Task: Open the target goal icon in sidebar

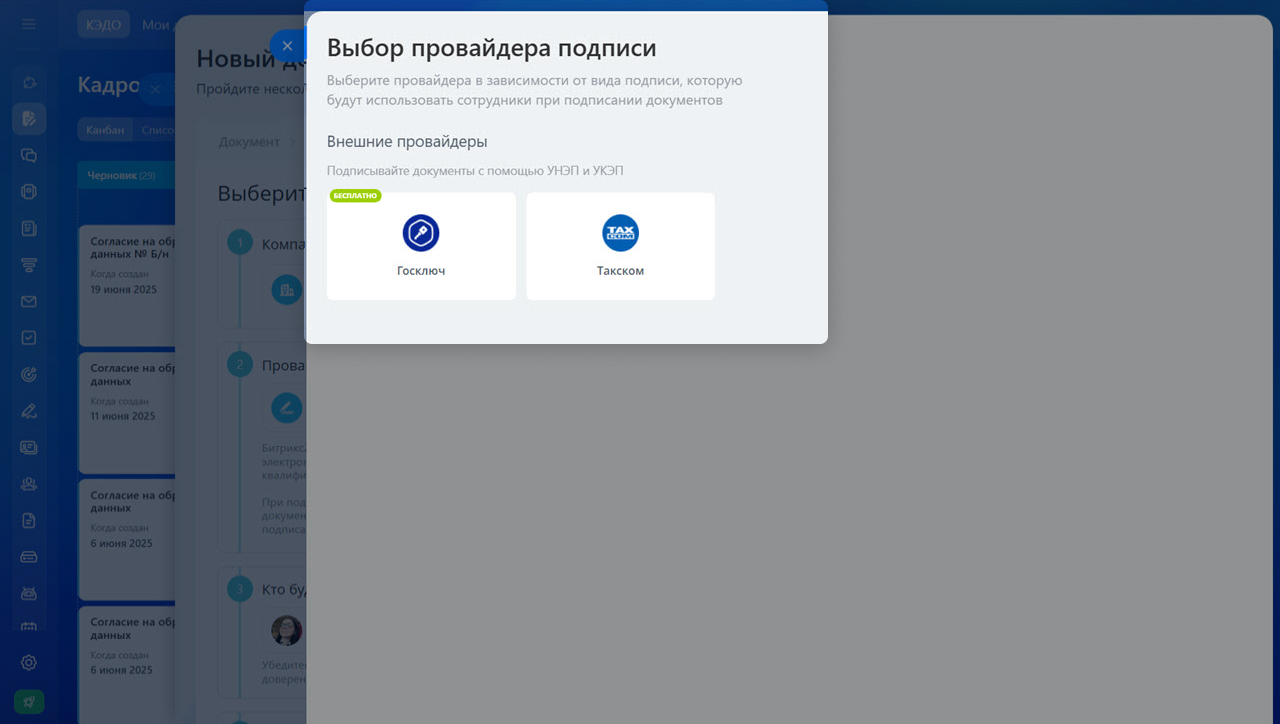Action: tap(29, 374)
